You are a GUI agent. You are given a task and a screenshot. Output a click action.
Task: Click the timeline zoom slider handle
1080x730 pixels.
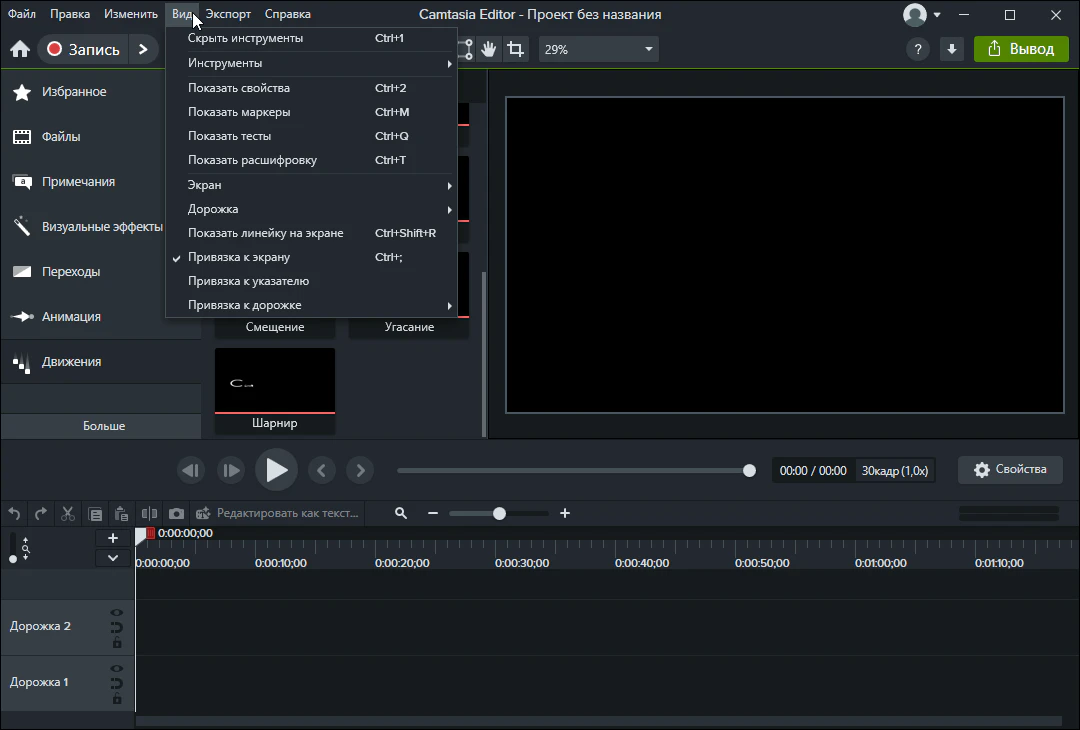coord(499,513)
